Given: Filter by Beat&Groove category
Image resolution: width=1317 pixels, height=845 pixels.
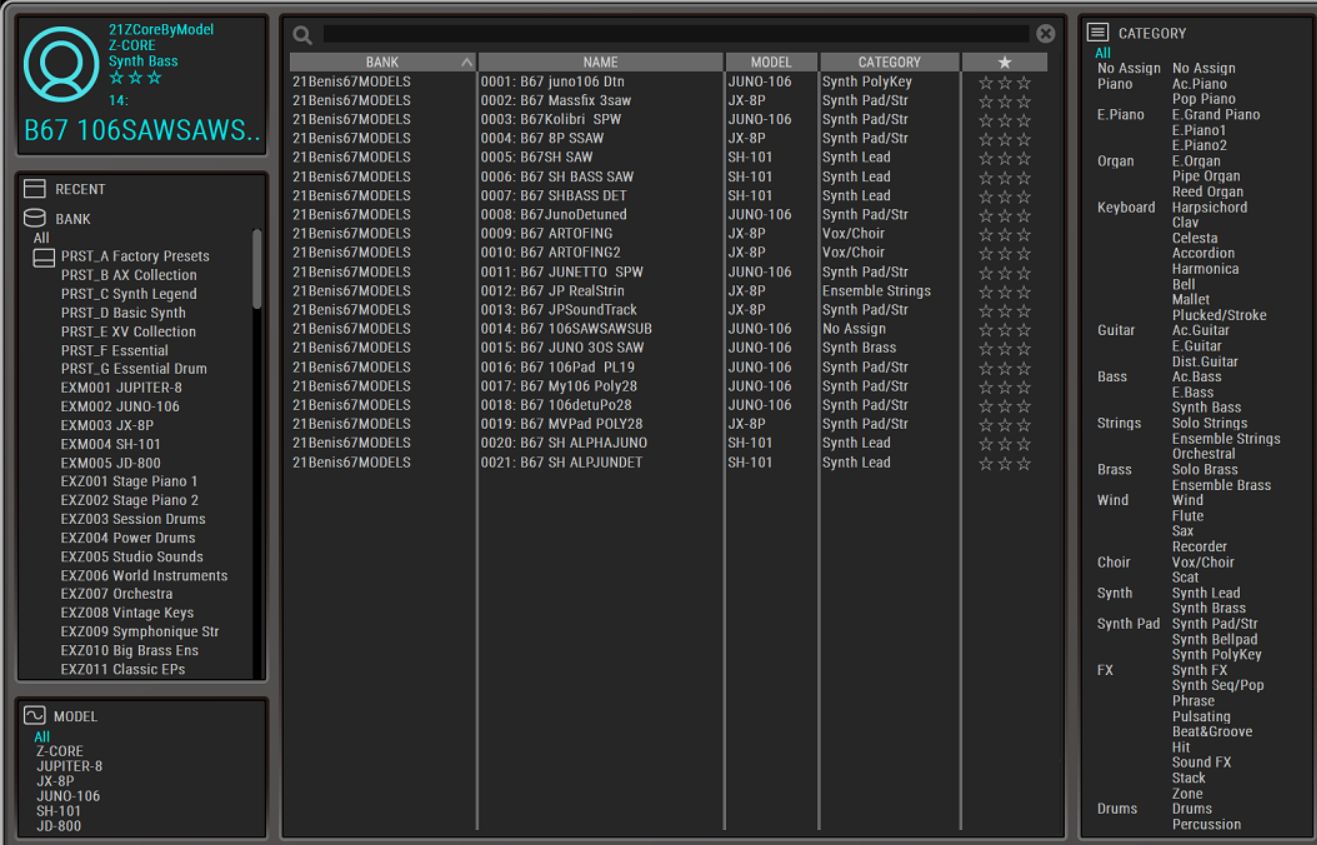Looking at the screenshot, I should pyautogui.click(x=1212, y=731).
